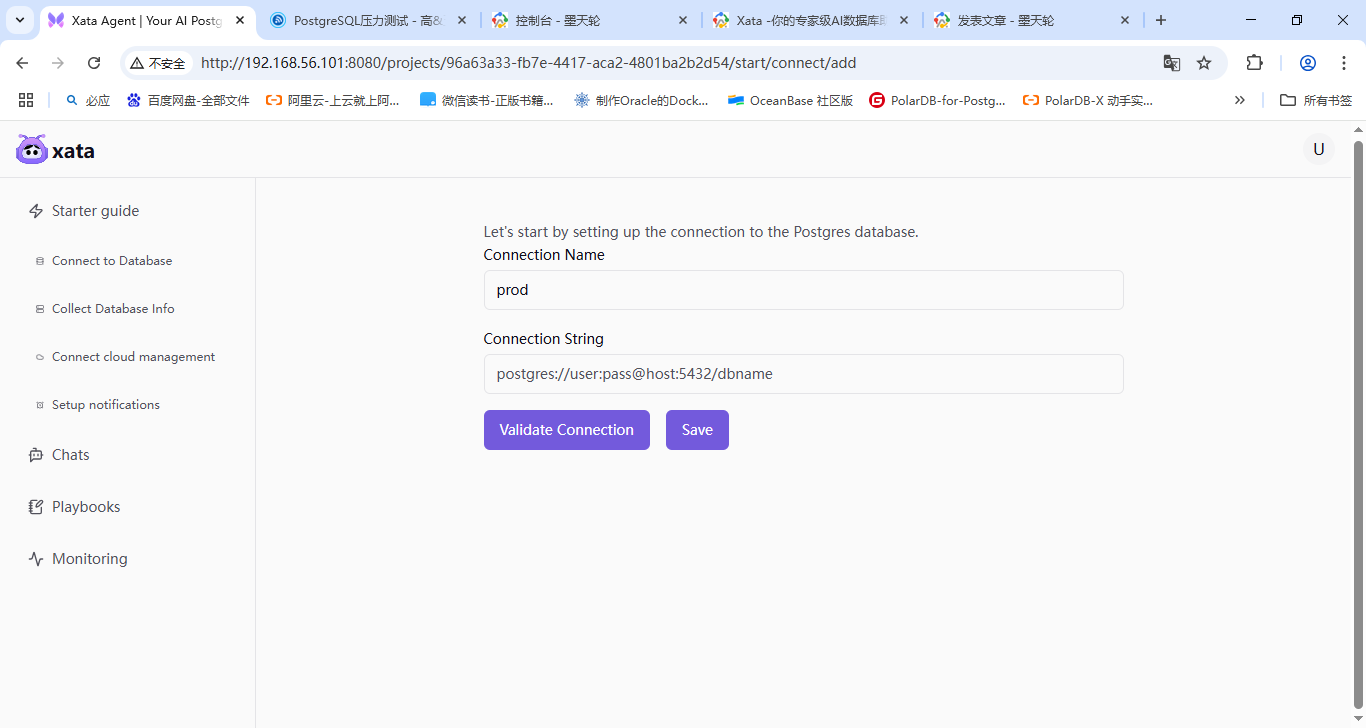Expand the hidden bookmarks chevron

point(1240,100)
